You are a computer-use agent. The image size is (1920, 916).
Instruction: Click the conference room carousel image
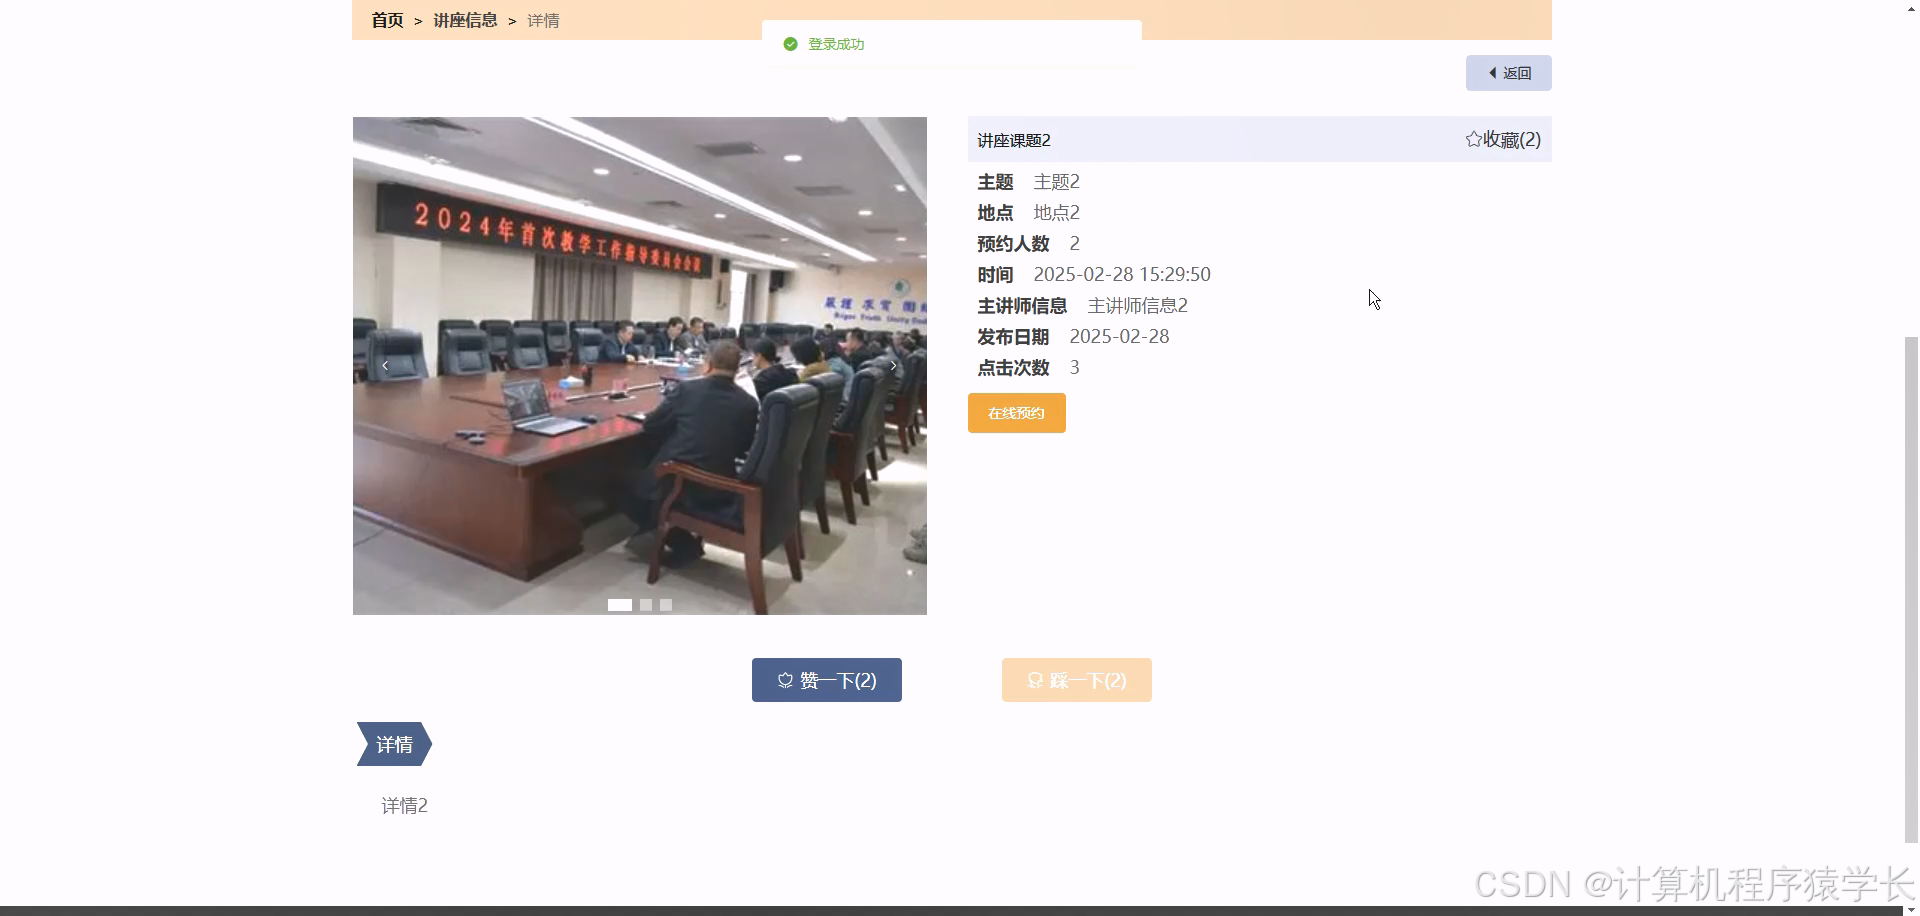point(639,365)
